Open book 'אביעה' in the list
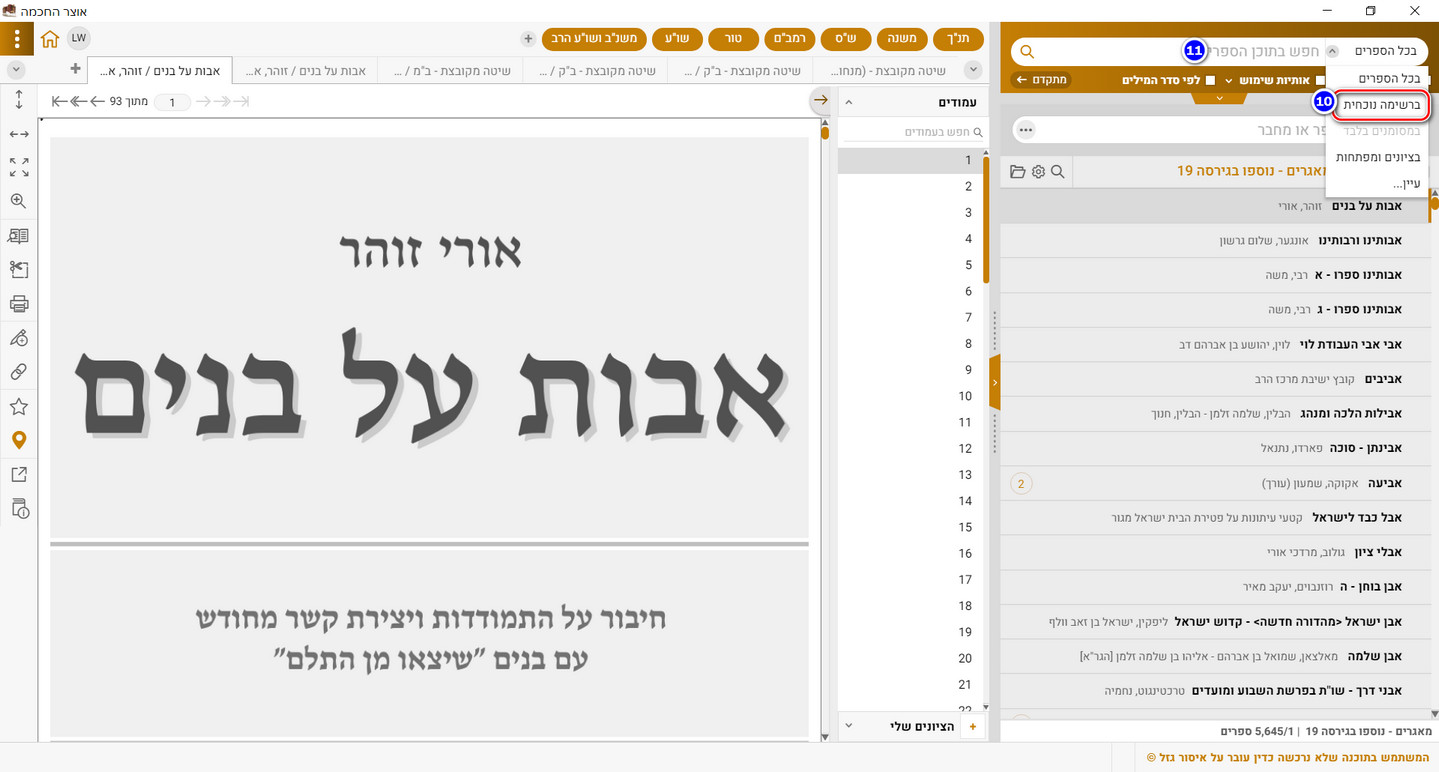1439x772 pixels. (x=1214, y=483)
